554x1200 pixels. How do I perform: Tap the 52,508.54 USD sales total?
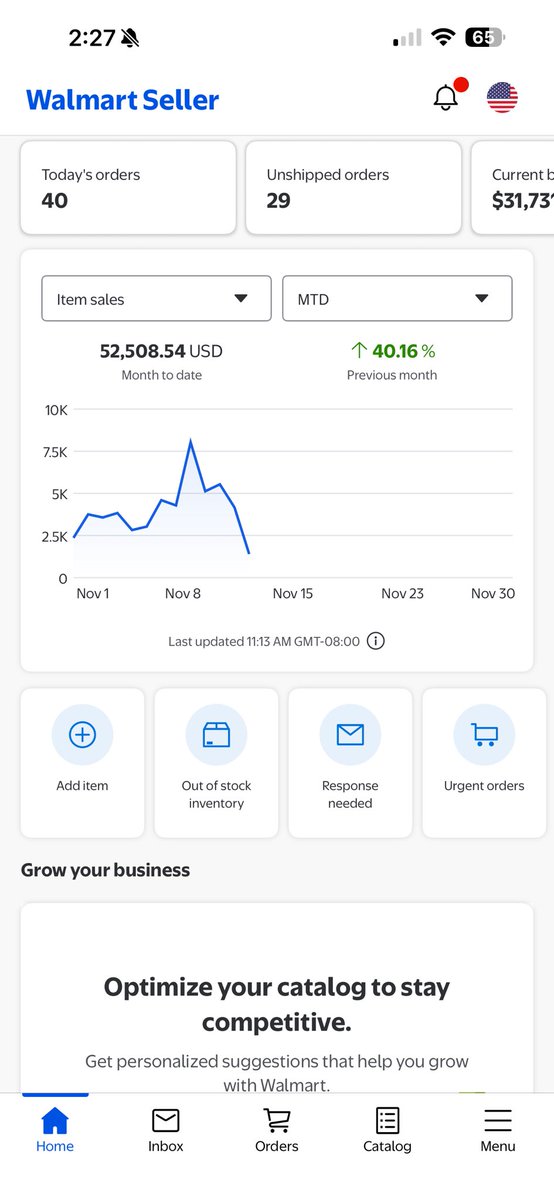[x=161, y=351]
